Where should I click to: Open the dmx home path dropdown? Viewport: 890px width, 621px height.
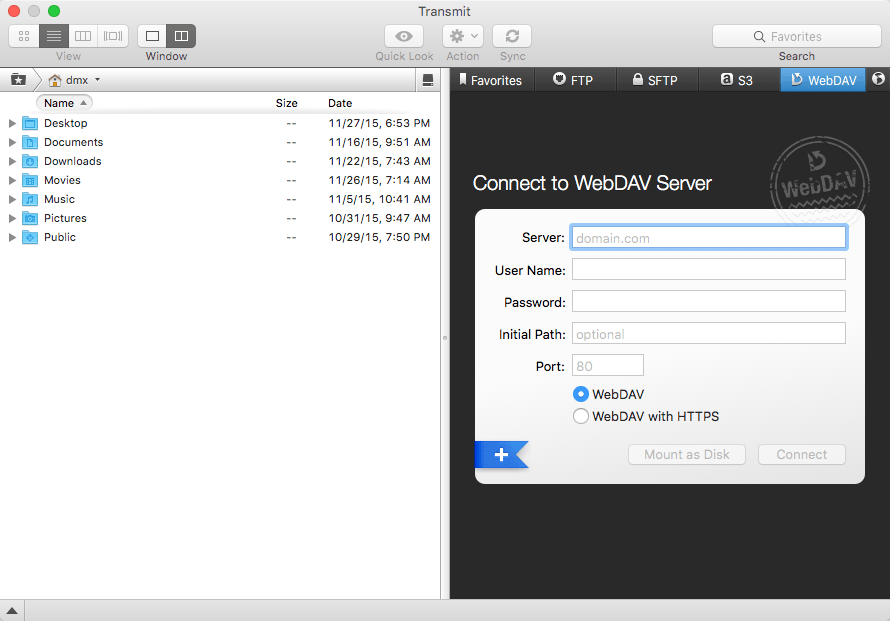click(x=74, y=80)
